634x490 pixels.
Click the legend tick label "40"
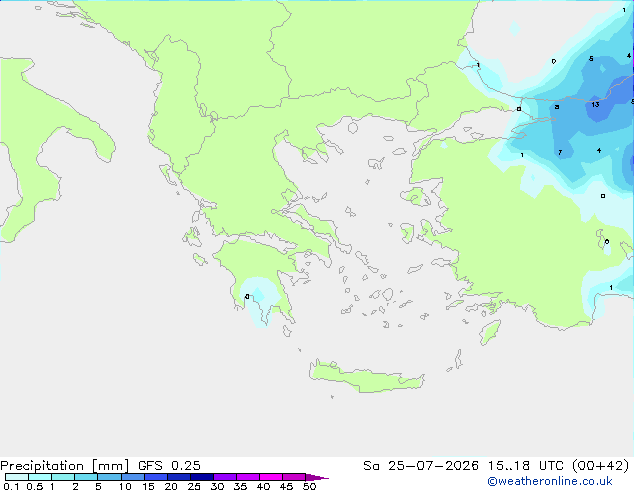tap(263, 486)
